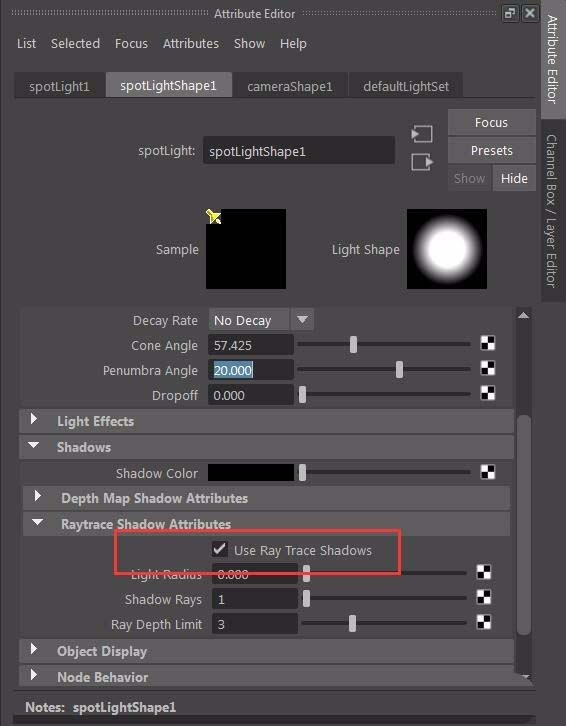The height and width of the screenshot is (726, 566).
Task: Click the attribute list vertical scrollbar thumb
Action: point(523,525)
